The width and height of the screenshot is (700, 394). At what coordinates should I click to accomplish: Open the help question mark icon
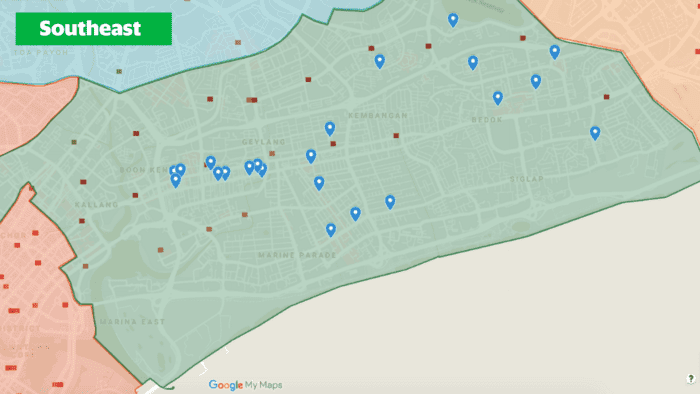691,379
